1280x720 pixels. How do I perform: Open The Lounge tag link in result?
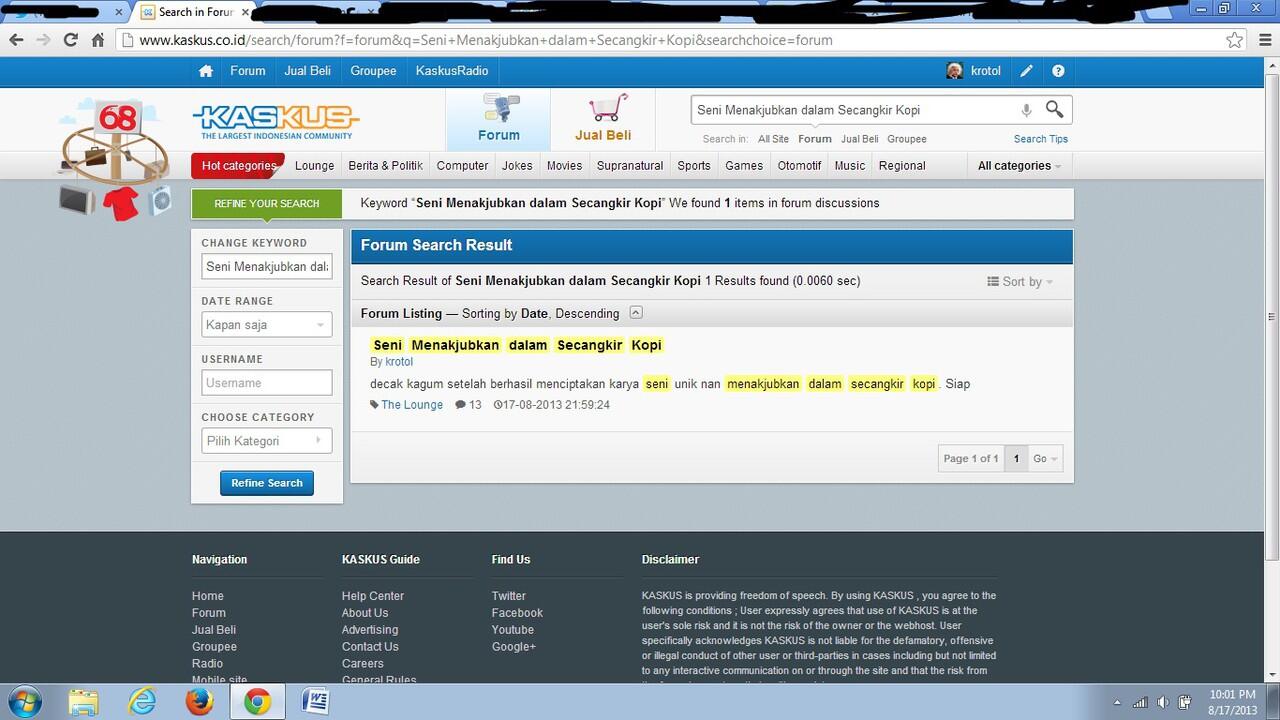(x=412, y=405)
